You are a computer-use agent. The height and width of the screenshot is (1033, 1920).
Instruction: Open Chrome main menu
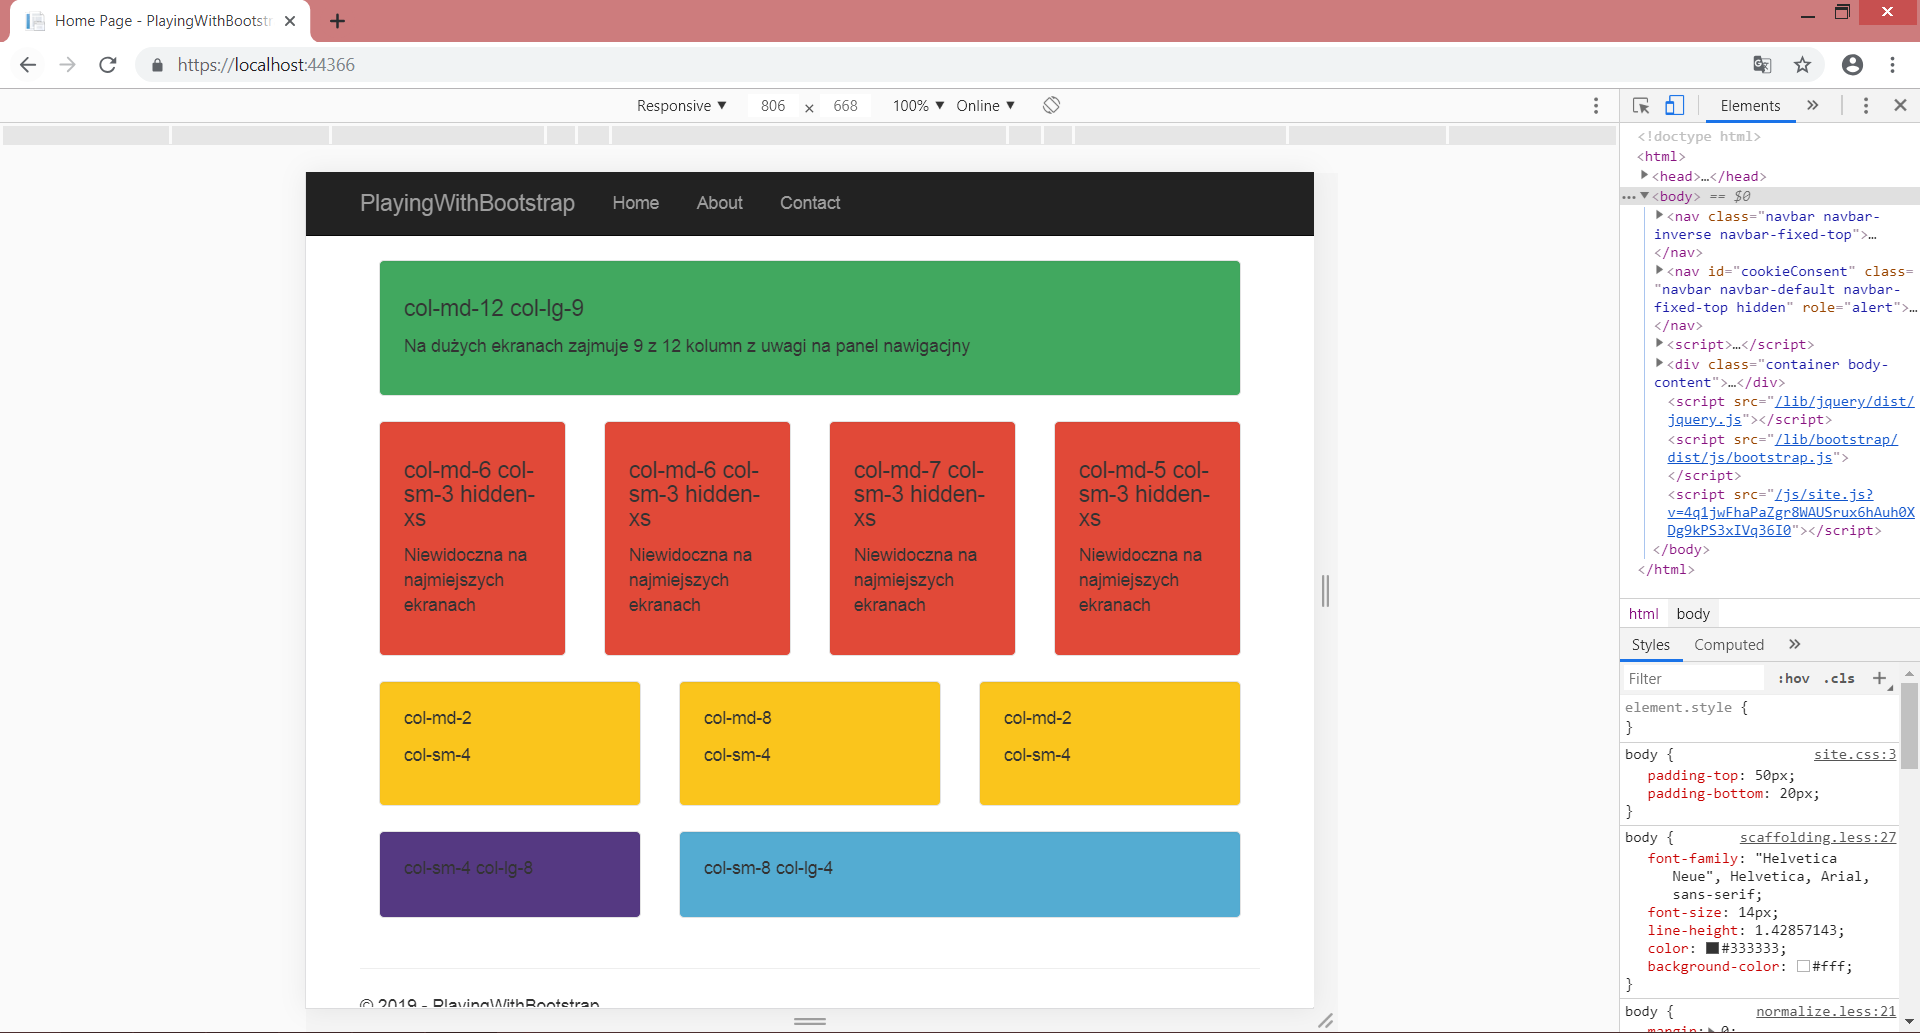click(1892, 65)
